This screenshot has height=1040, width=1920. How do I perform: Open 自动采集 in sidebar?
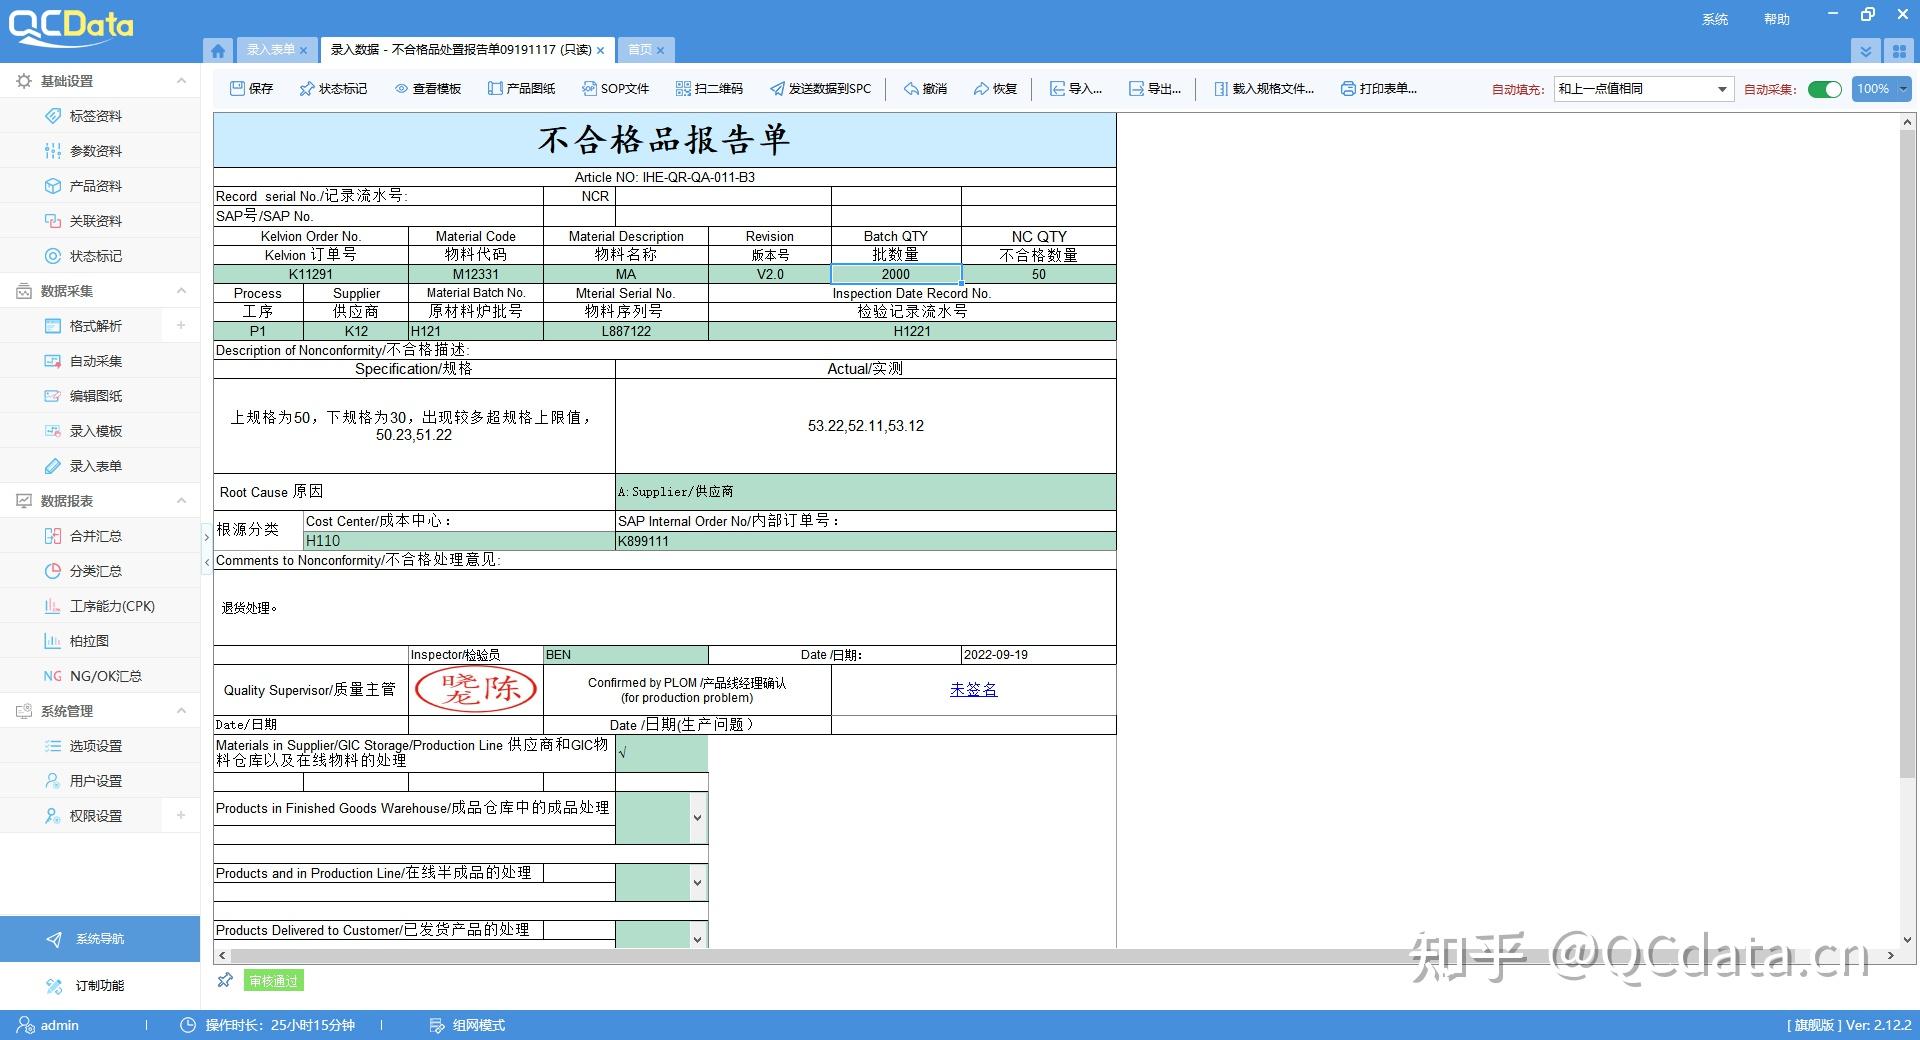[x=96, y=361]
